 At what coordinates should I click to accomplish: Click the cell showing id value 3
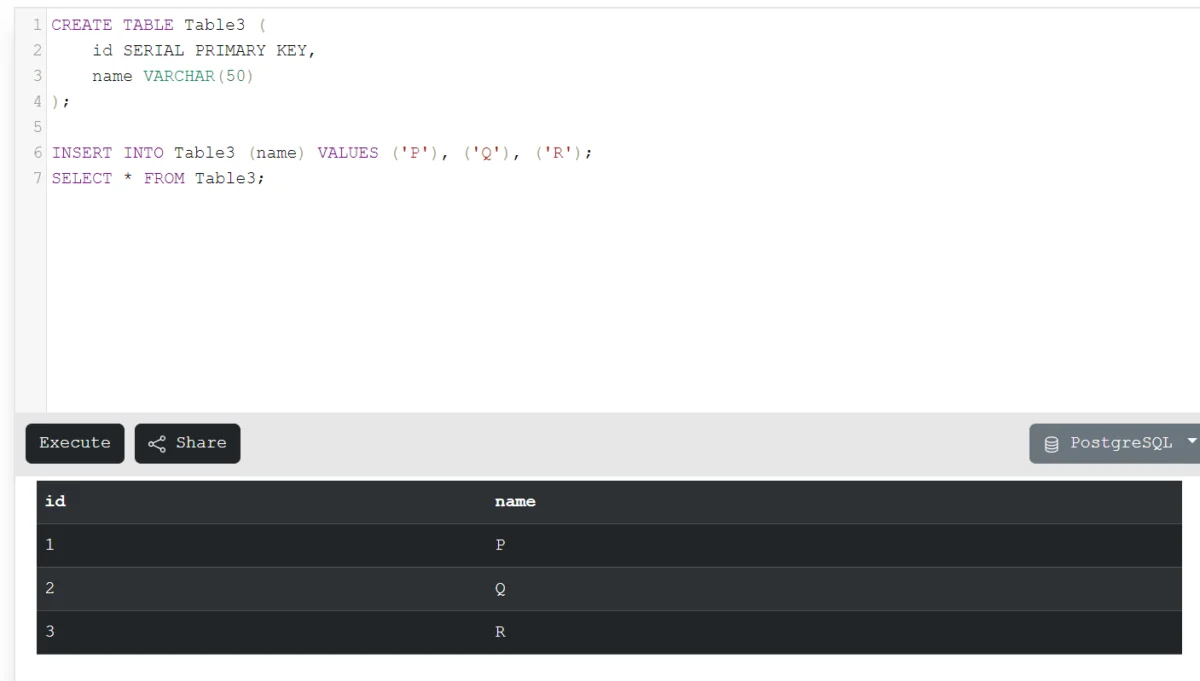pos(50,631)
